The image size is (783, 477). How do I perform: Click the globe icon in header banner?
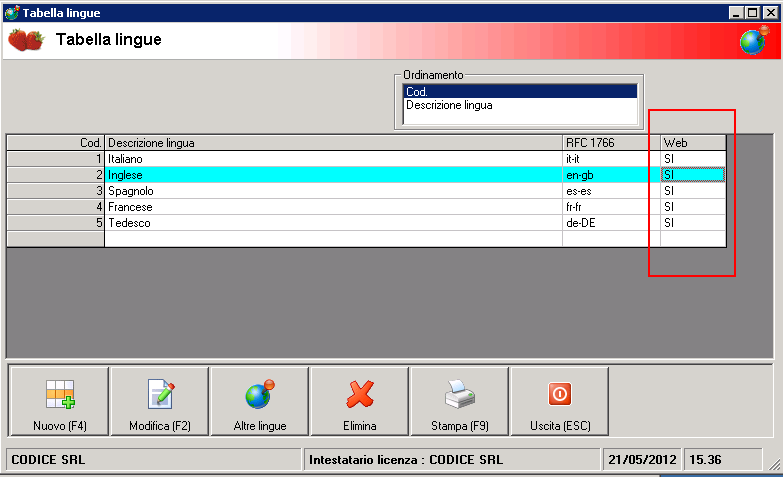coord(755,40)
